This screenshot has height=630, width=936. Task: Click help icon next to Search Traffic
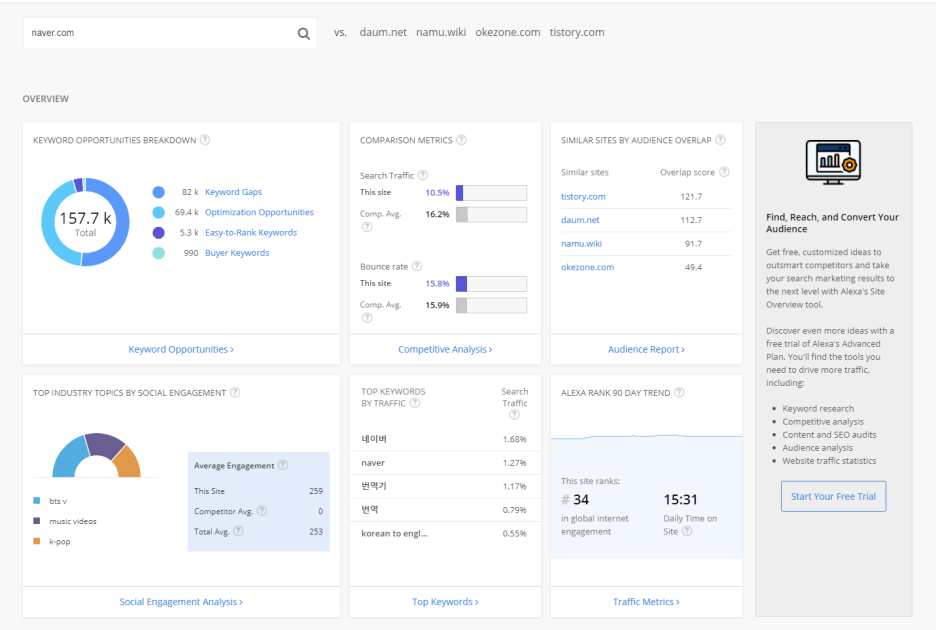(423, 175)
